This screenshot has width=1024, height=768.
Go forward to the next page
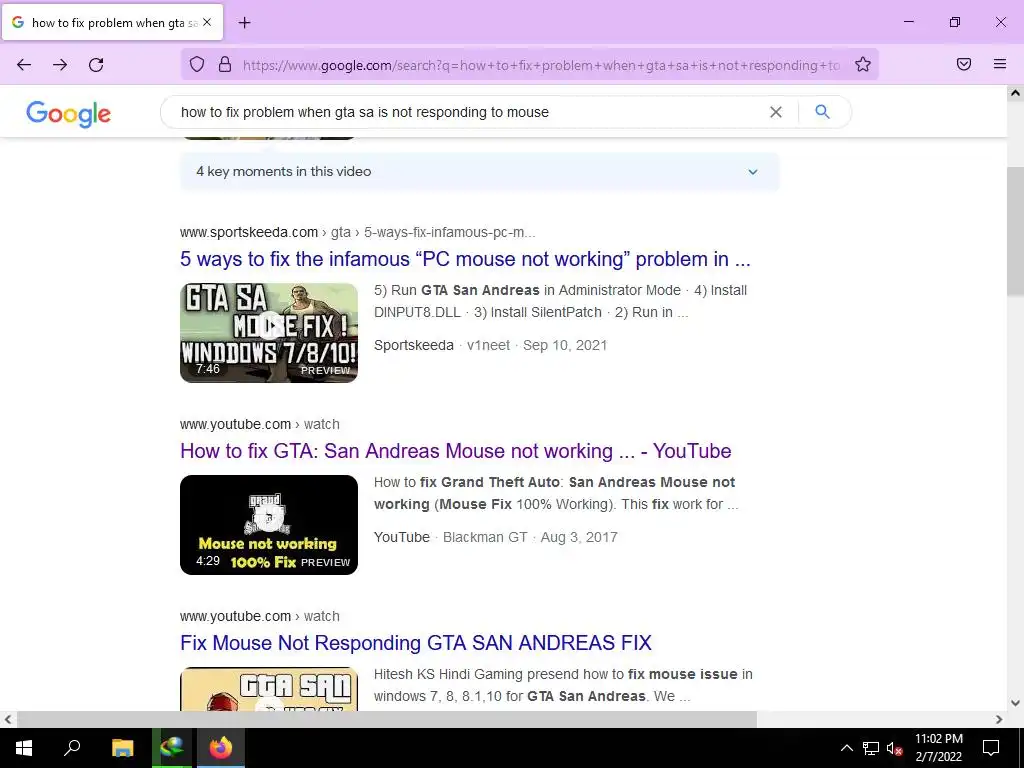pos(60,64)
